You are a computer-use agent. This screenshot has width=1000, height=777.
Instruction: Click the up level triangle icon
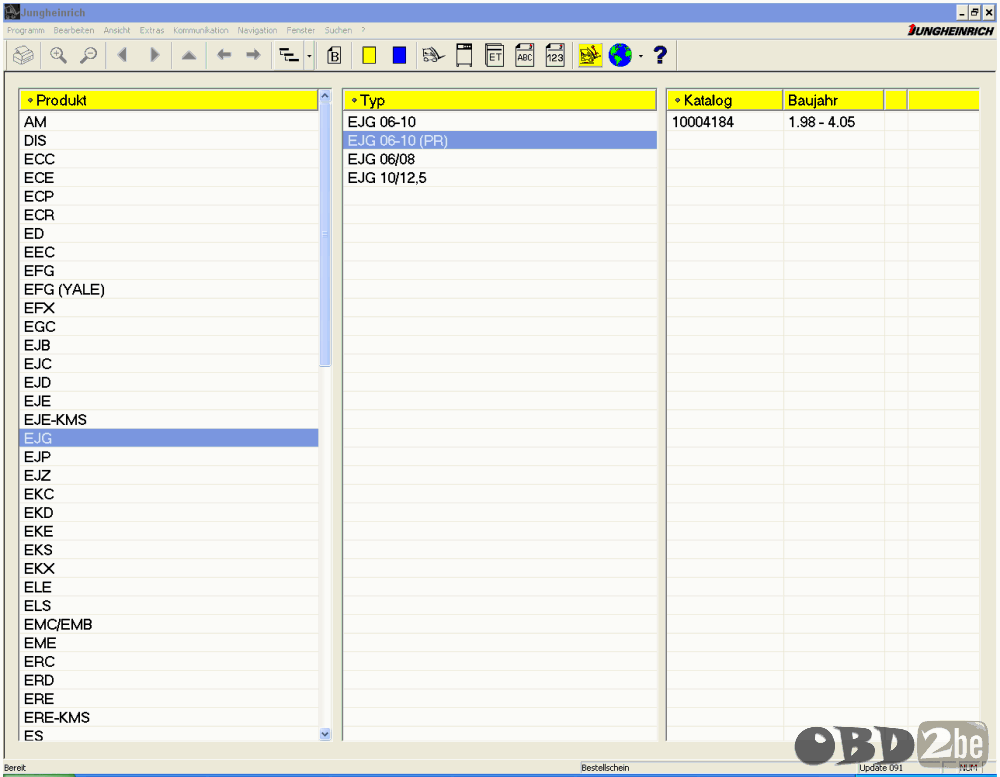click(189, 56)
